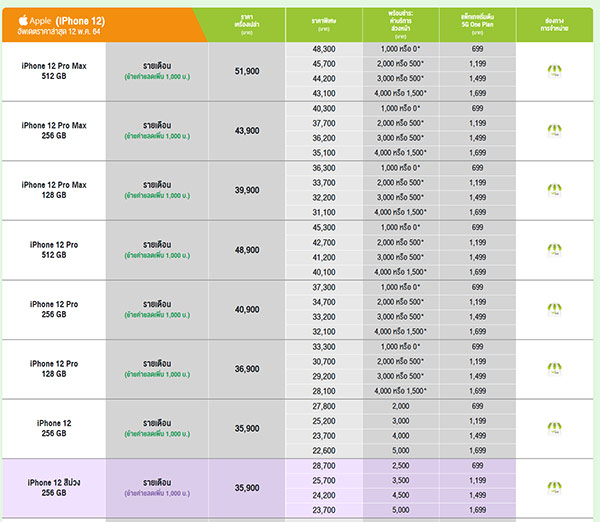Click the full price 51,900

[247, 71]
